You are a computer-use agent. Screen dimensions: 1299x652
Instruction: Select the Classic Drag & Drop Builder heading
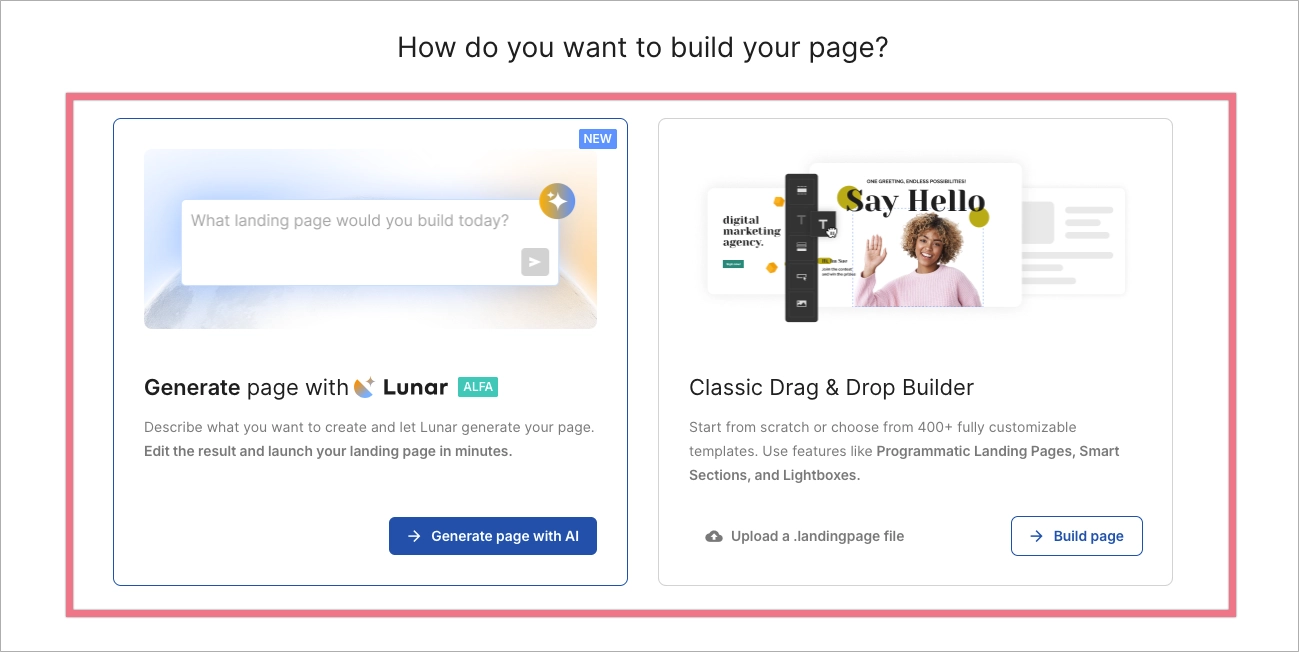831,387
